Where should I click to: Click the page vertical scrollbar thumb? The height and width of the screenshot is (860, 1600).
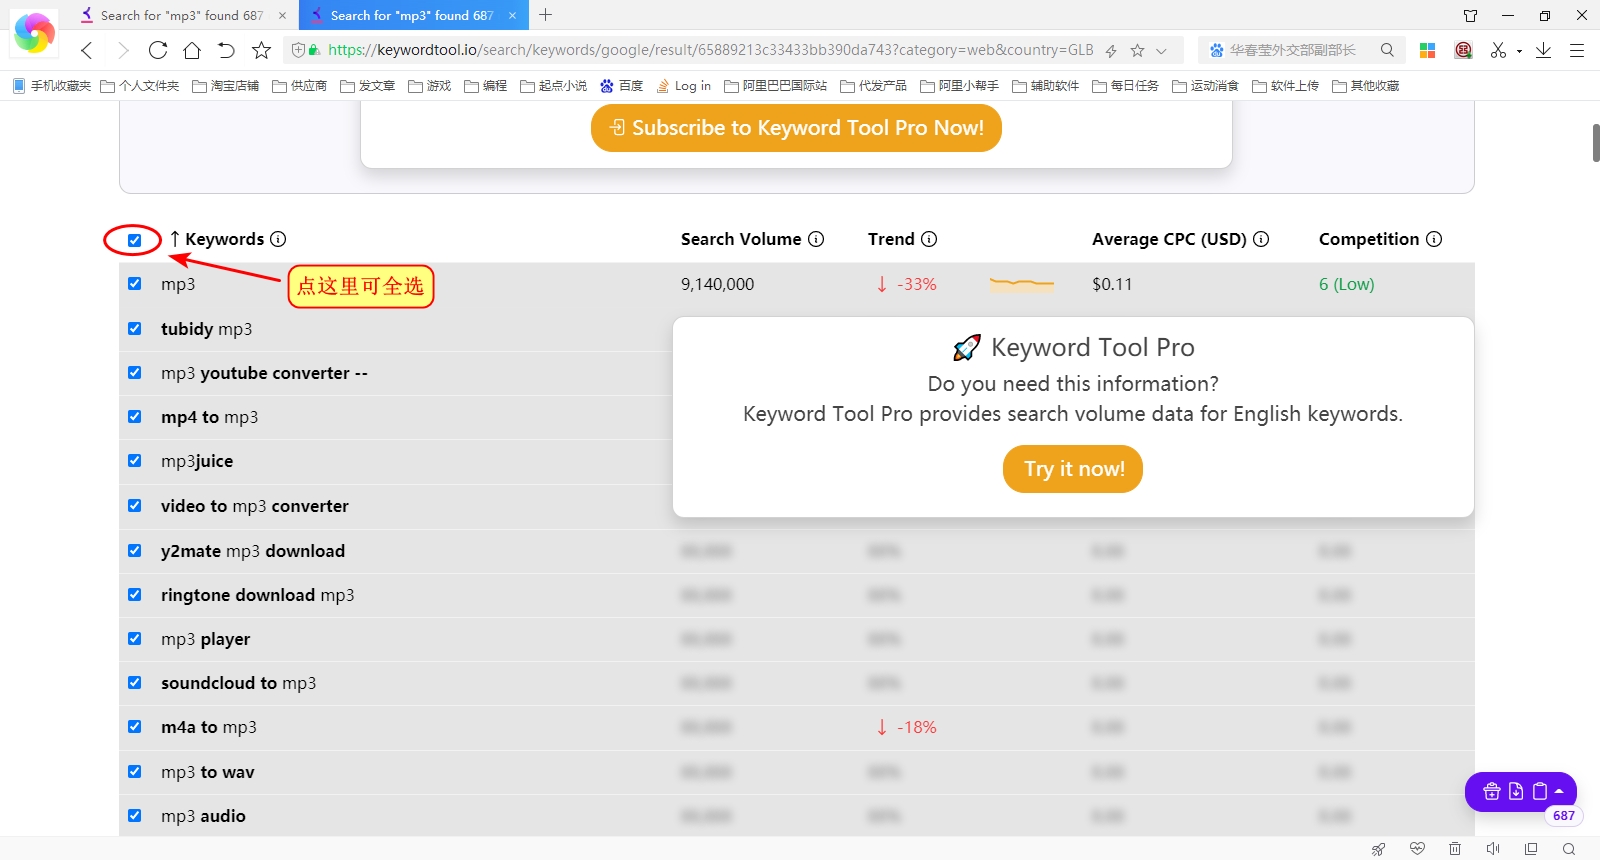click(x=1596, y=142)
